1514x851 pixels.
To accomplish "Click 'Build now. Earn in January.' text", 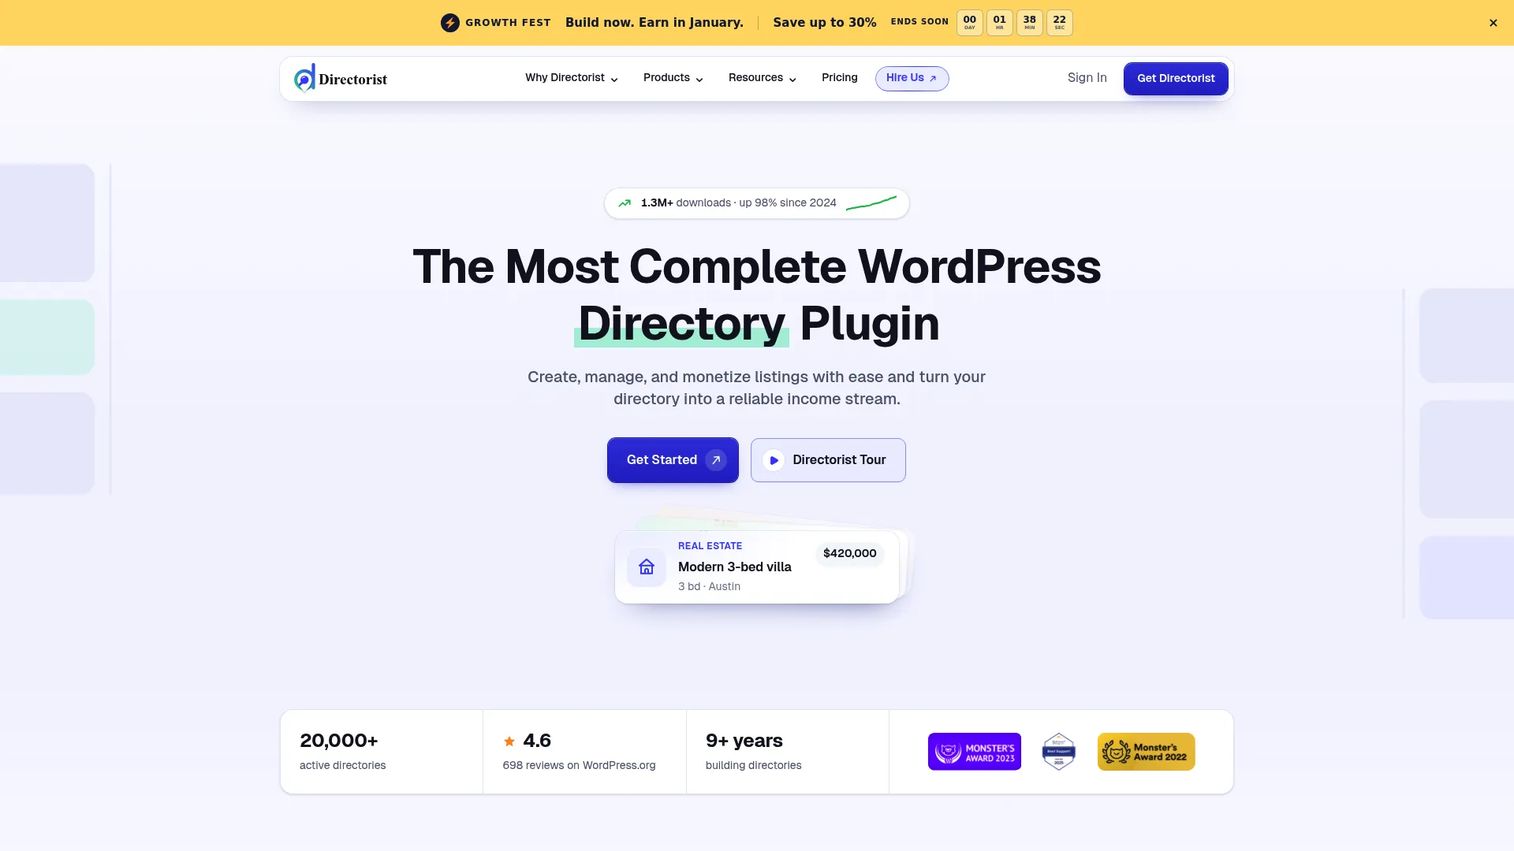I will 654,22.
